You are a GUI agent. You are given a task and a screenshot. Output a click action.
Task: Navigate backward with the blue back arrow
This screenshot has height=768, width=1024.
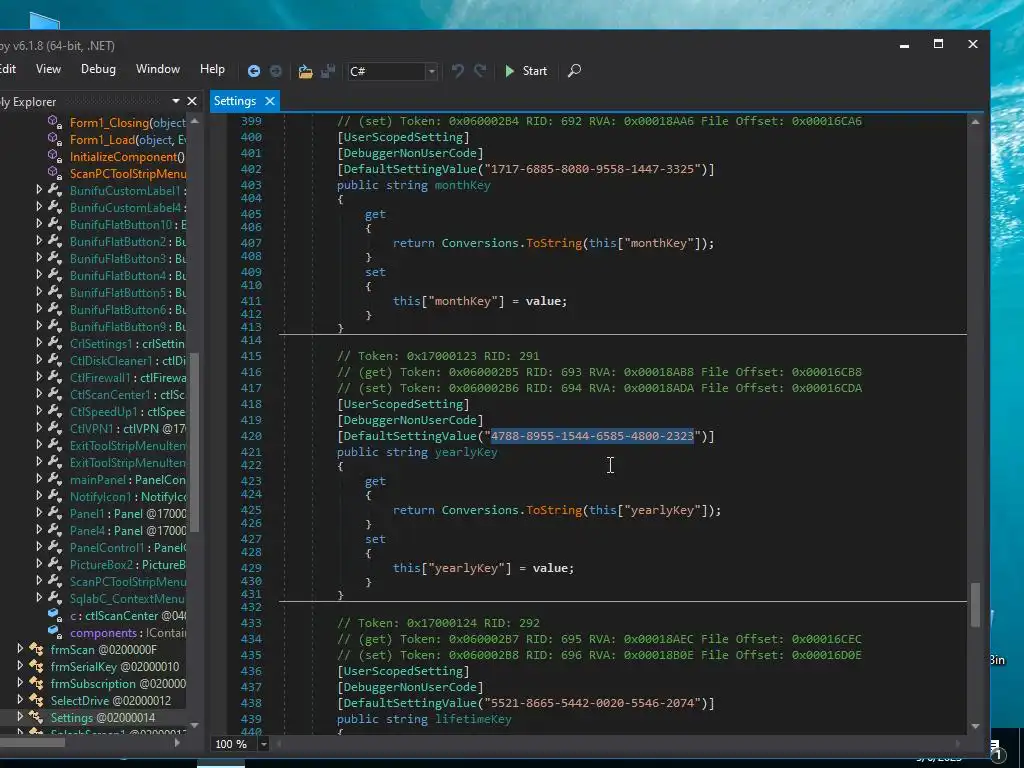(x=253, y=71)
